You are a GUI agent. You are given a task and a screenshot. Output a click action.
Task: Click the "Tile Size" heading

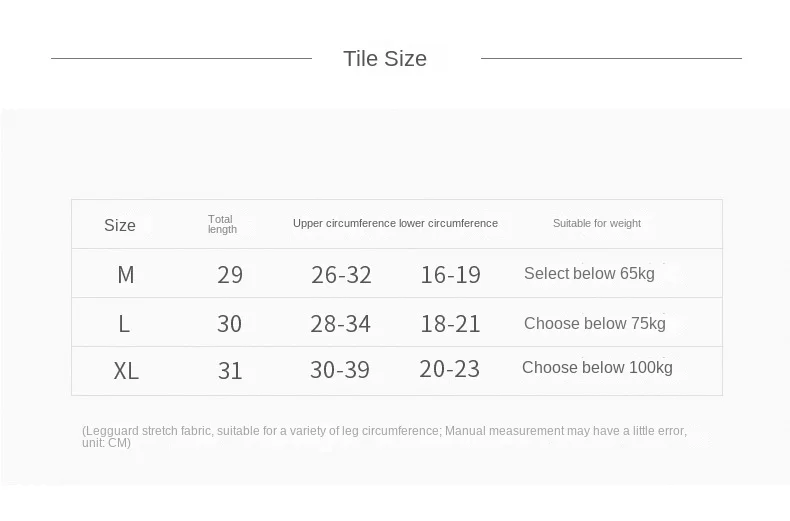(385, 59)
